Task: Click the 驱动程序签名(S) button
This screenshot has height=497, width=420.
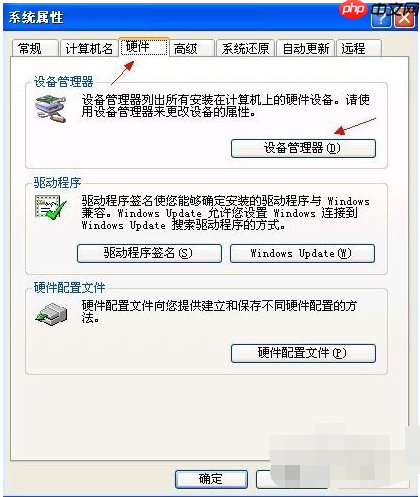Action: click(149, 253)
